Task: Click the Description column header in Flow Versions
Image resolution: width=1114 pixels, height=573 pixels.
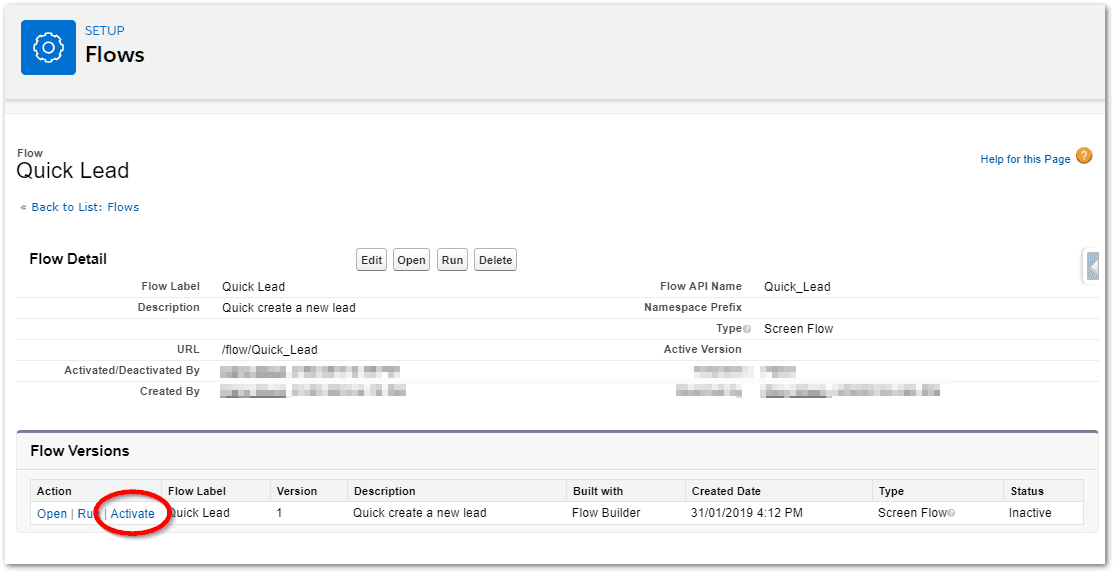Action: pos(384,491)
